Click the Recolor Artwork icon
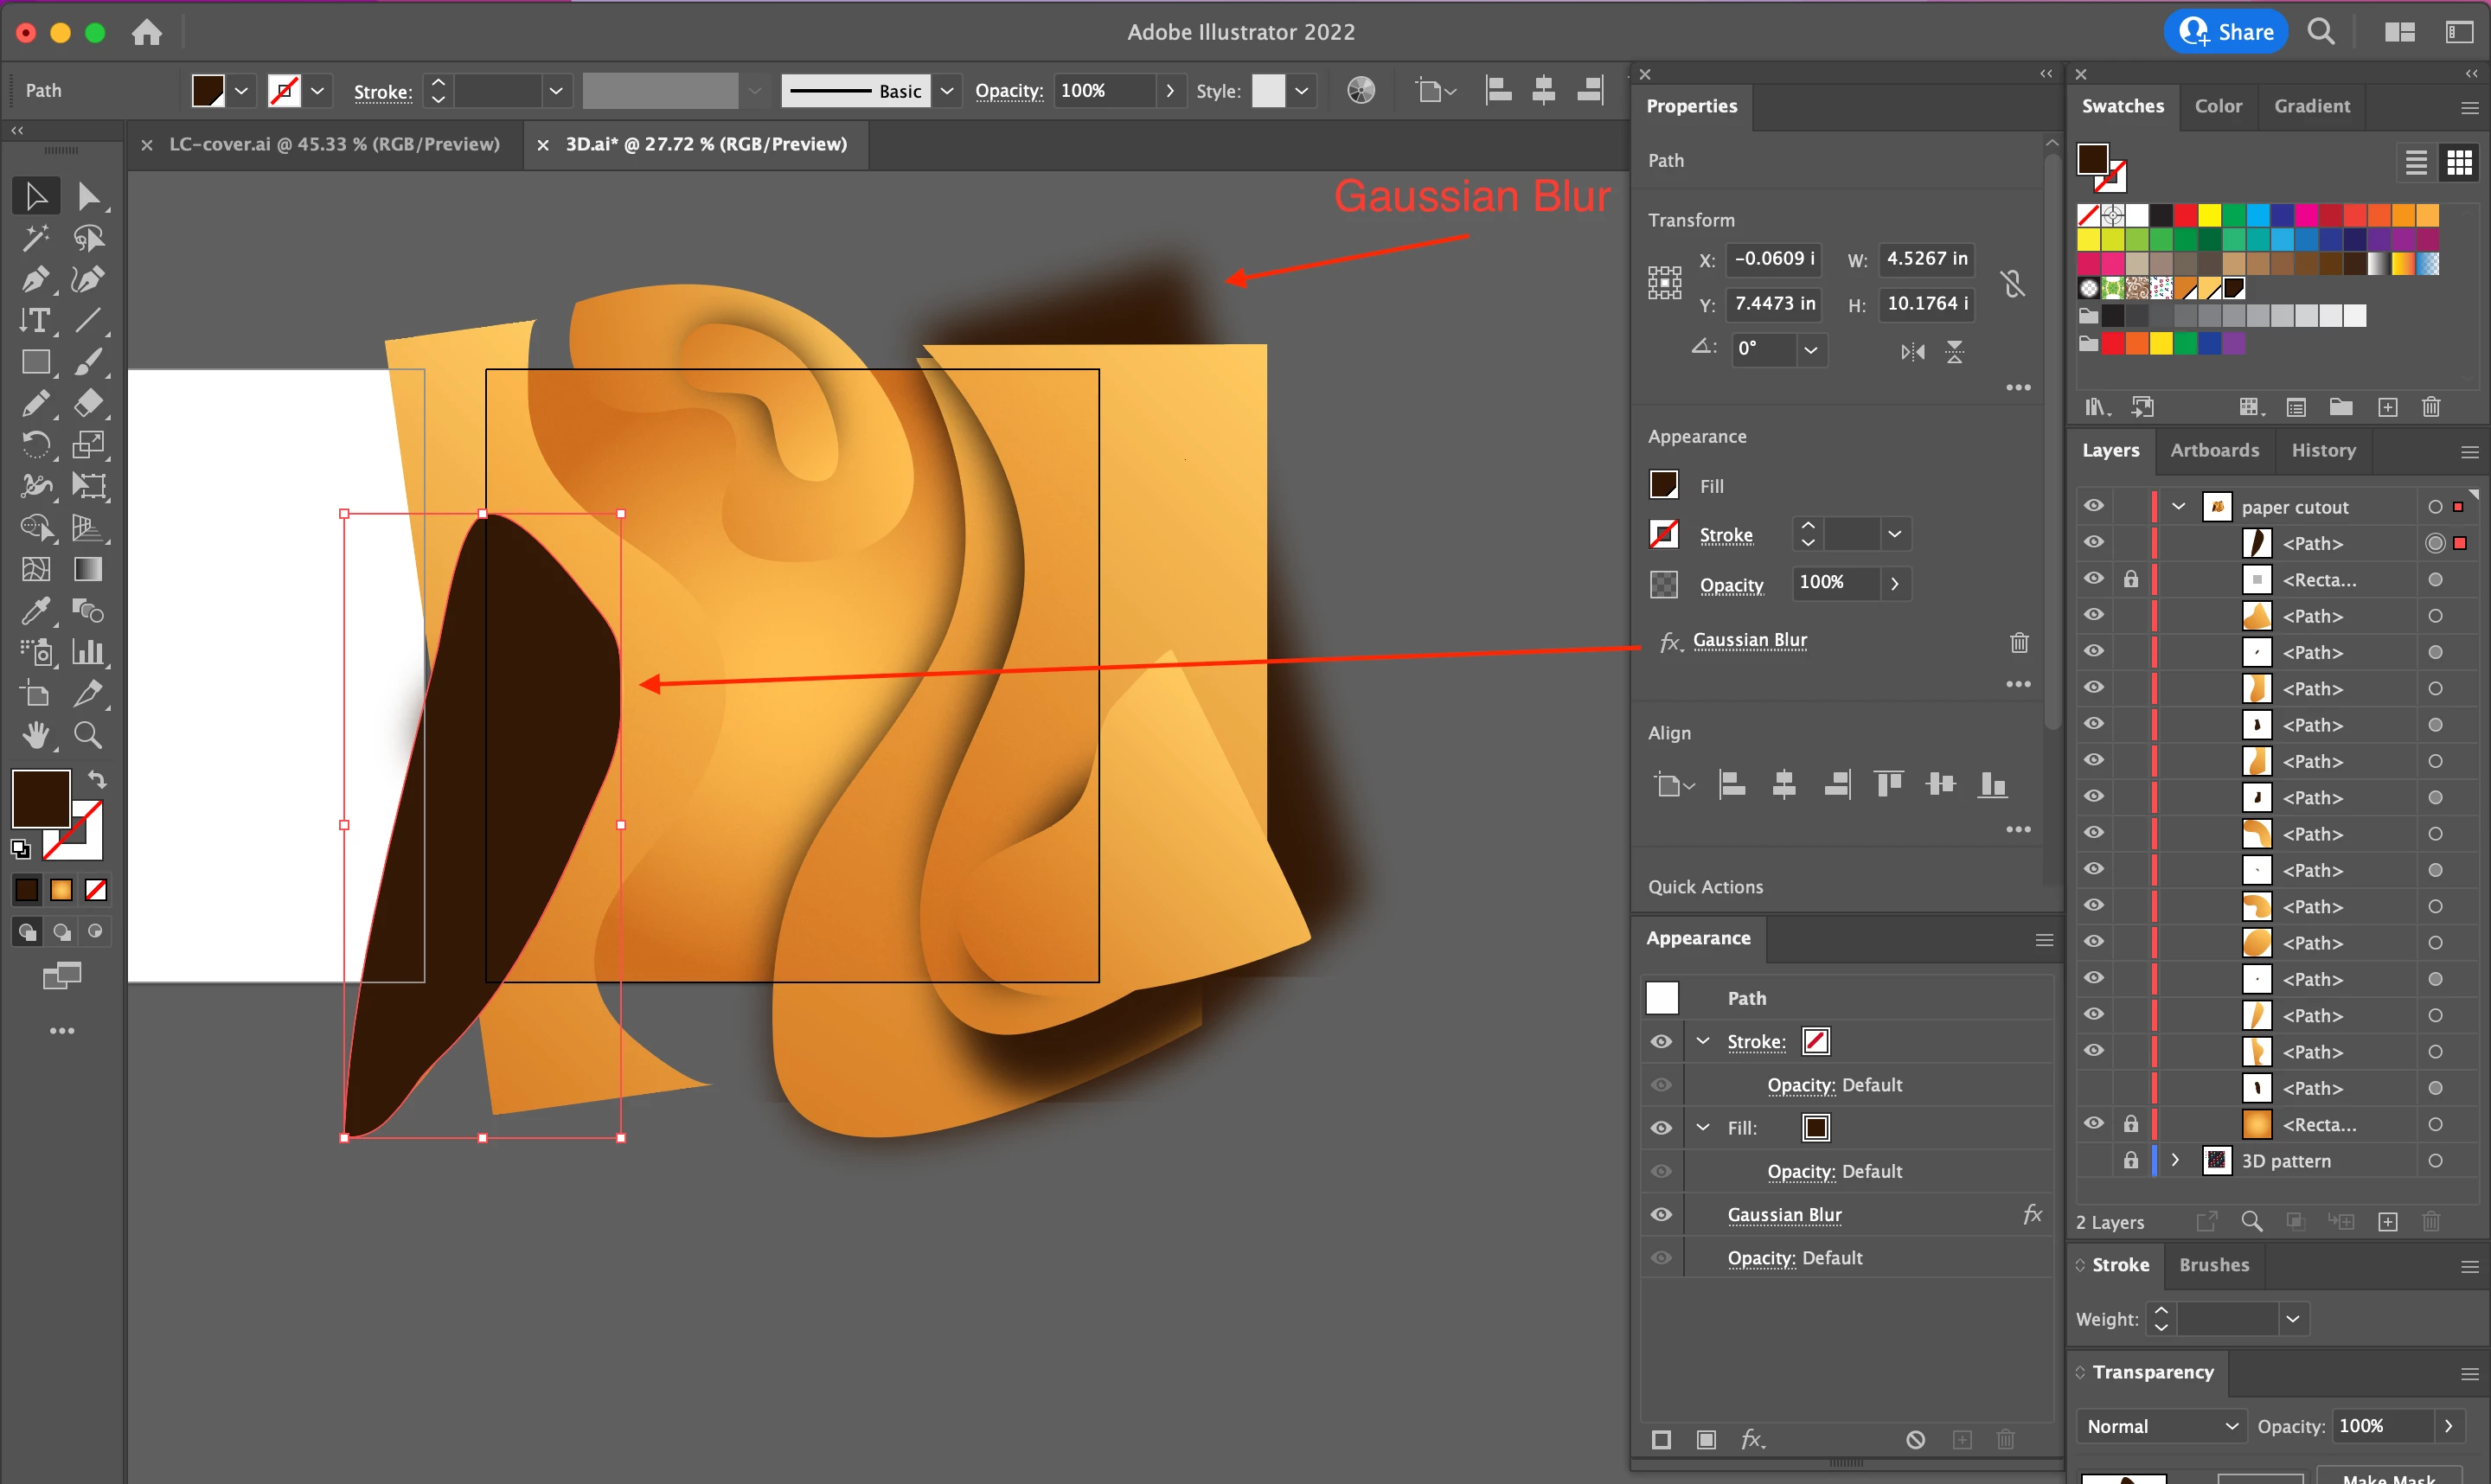 click(1361, 91)
